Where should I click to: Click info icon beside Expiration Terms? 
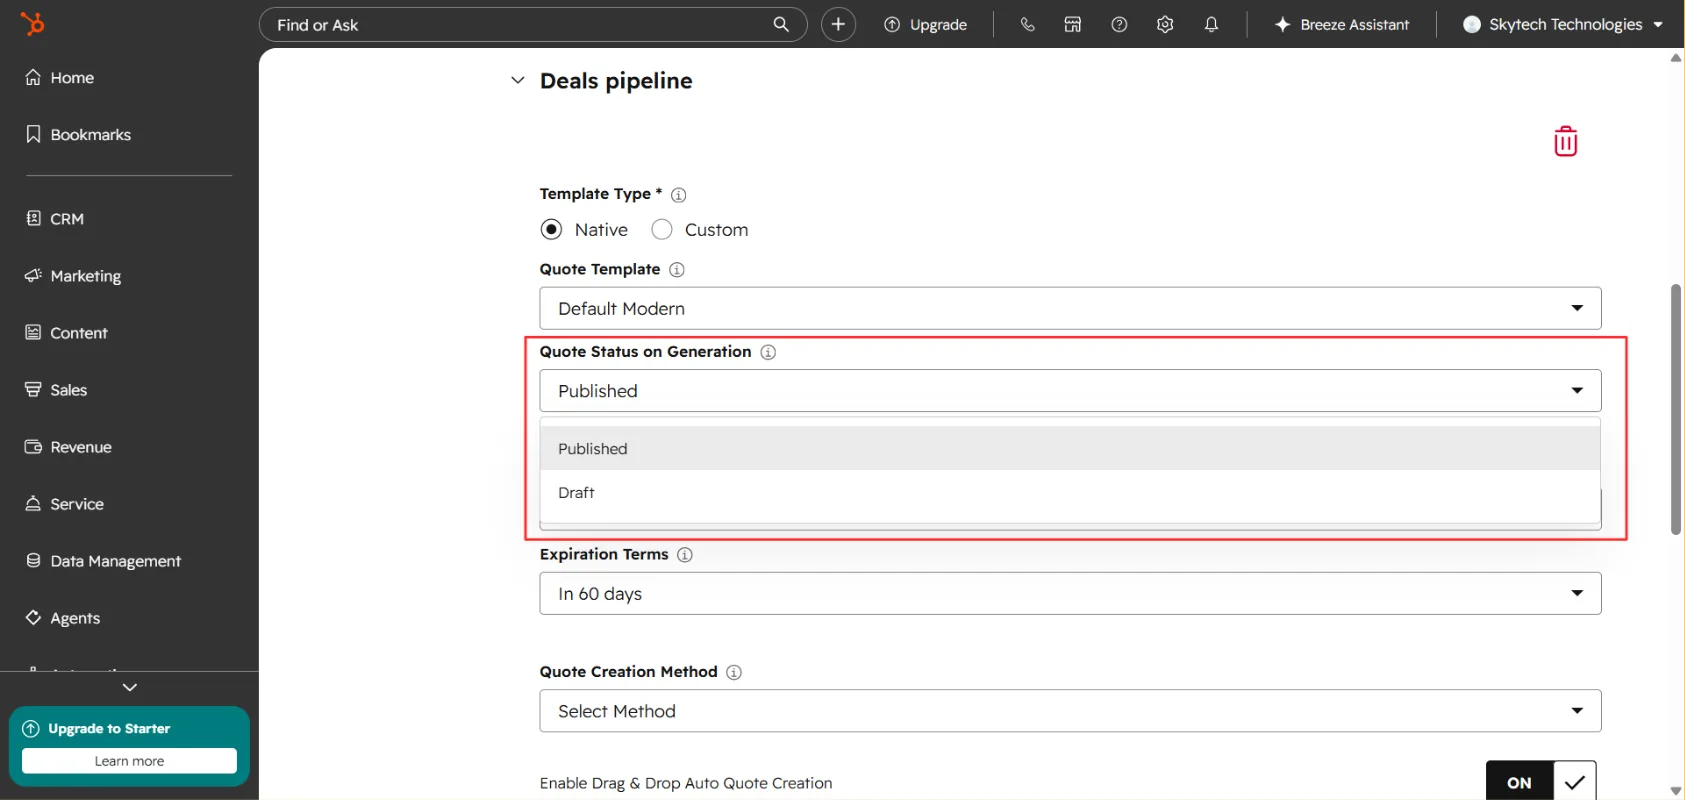click(685, 555)
